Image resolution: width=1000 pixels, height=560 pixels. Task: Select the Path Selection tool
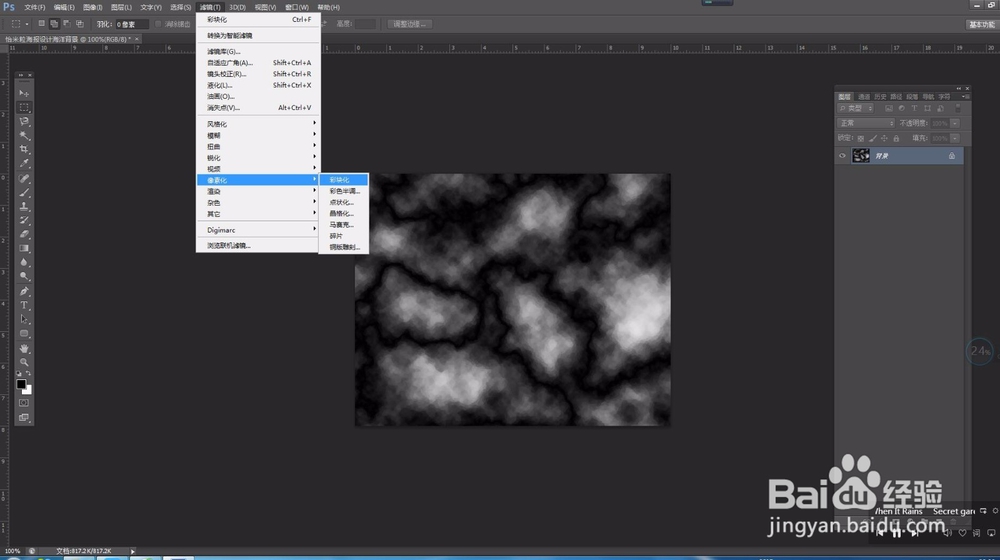coord(24,320)
